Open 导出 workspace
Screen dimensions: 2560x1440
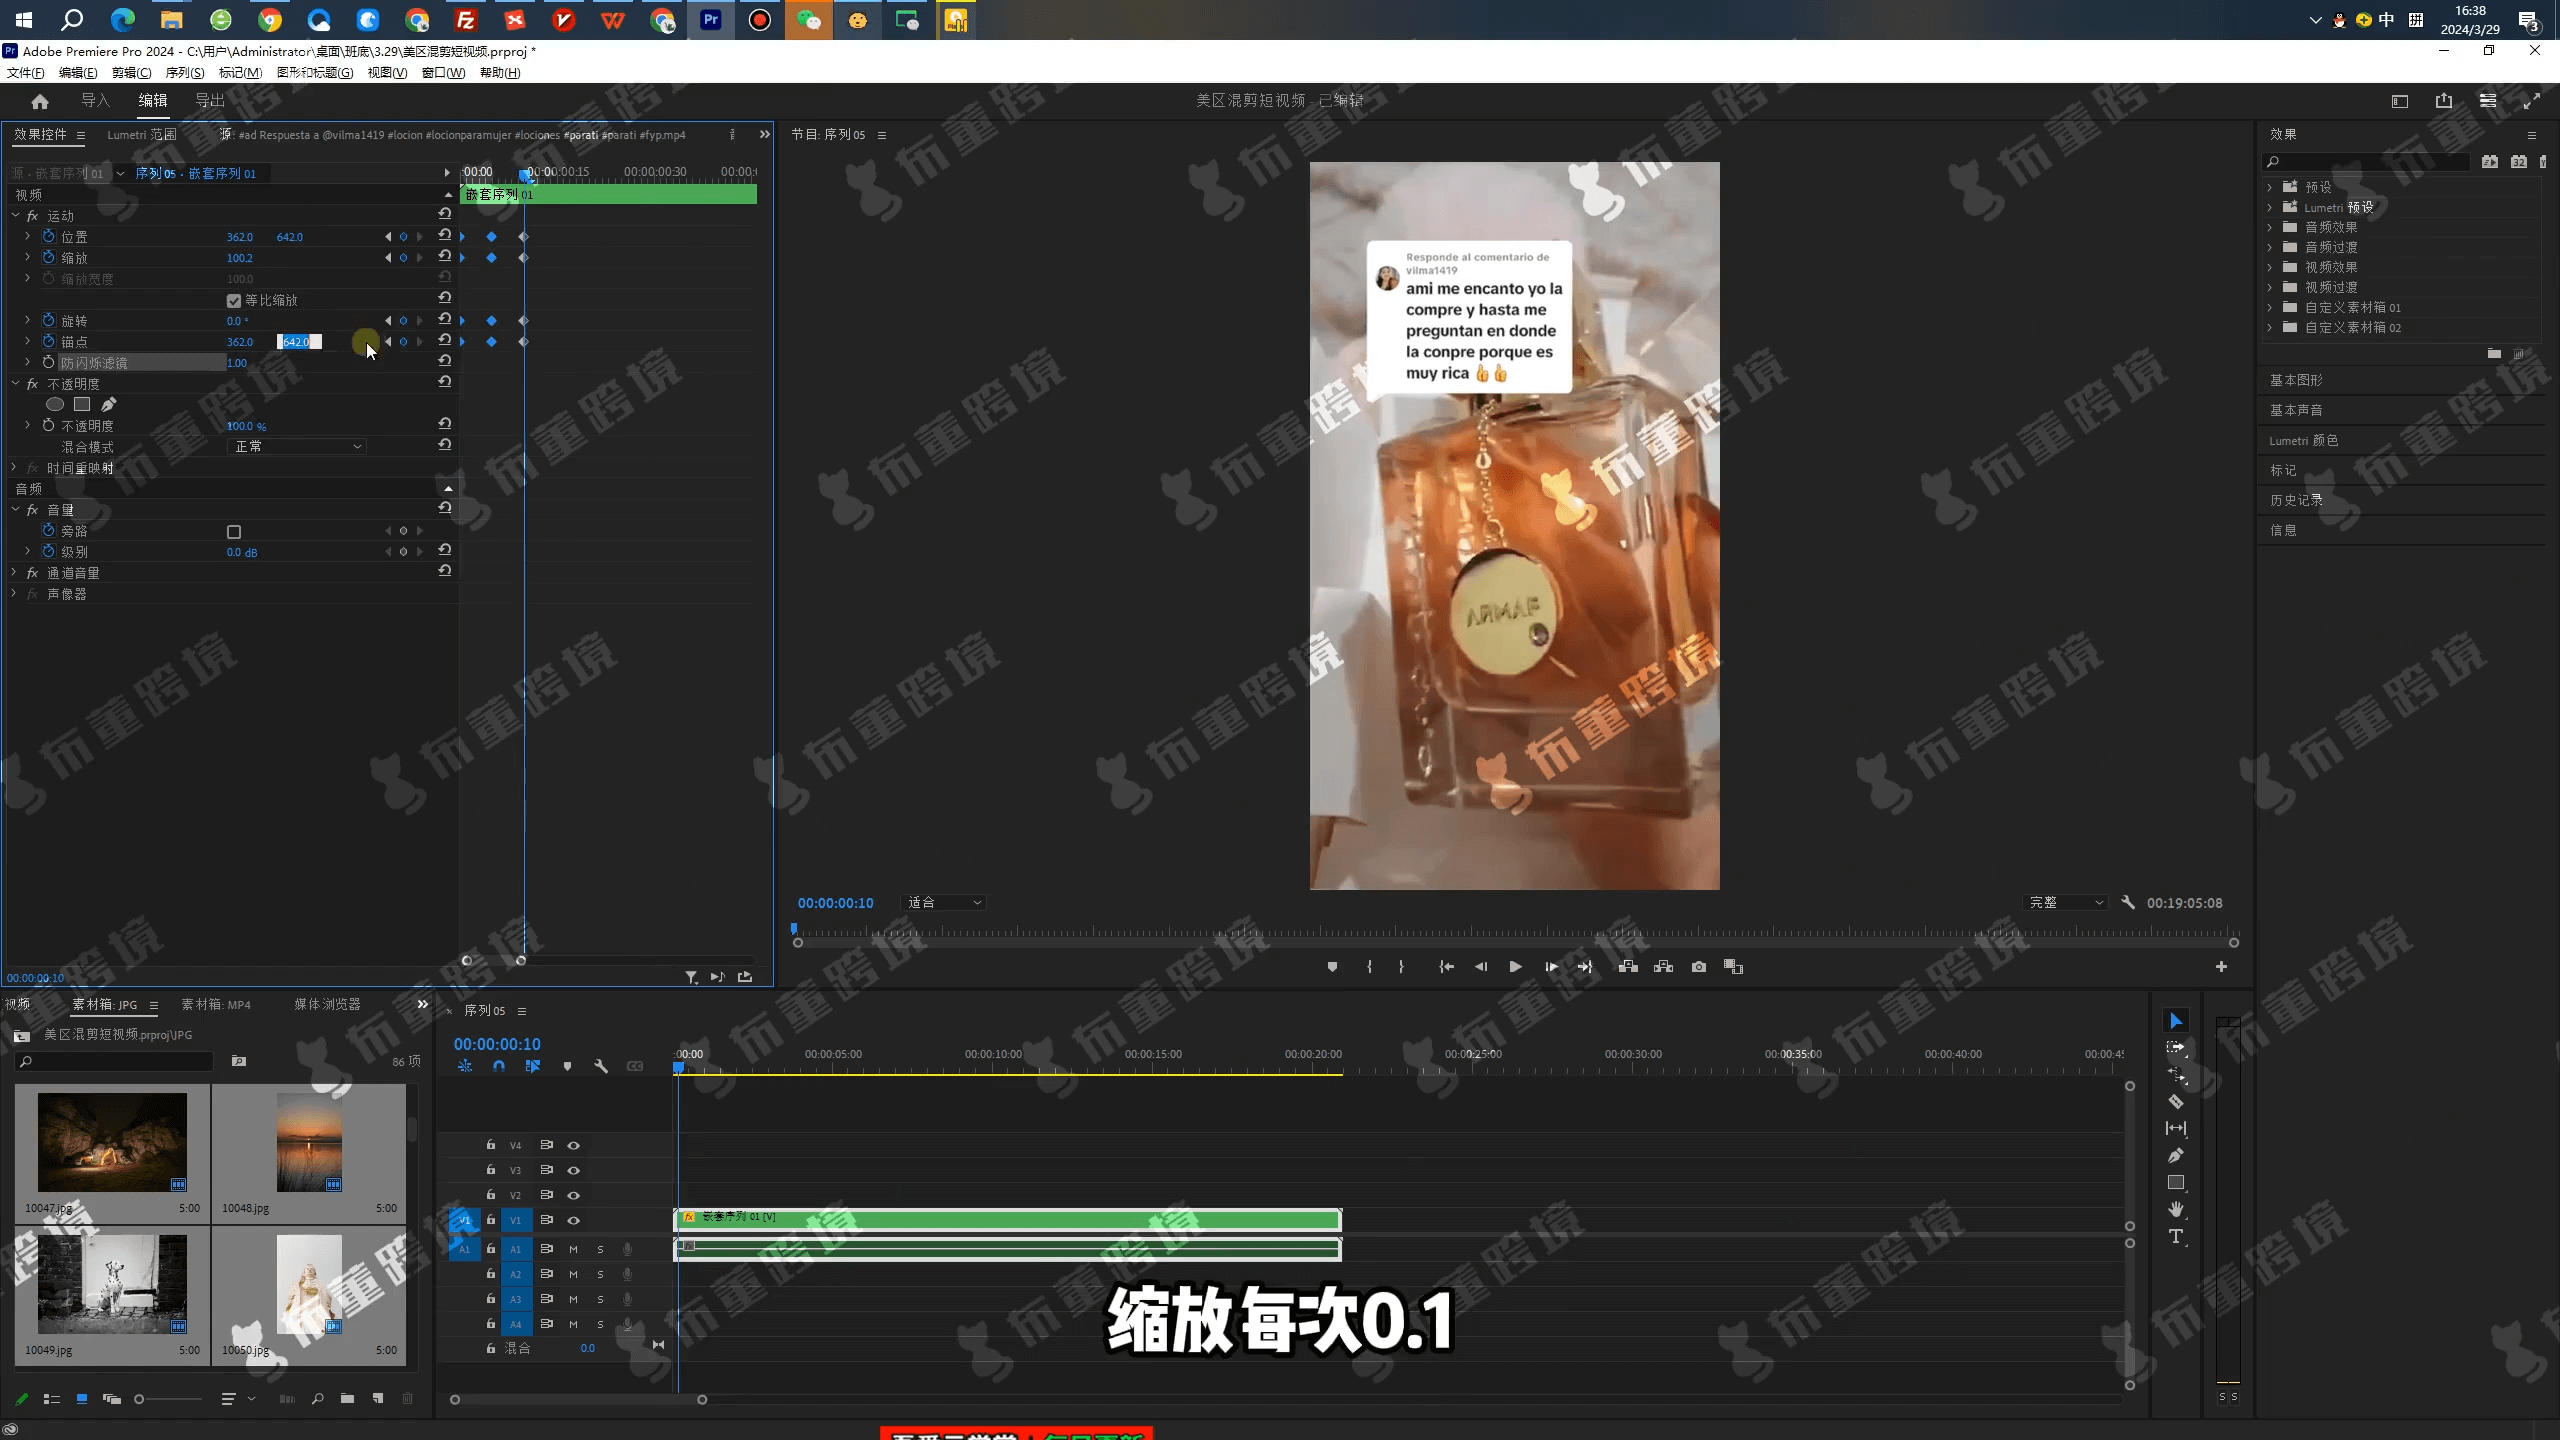pos(210,100)
